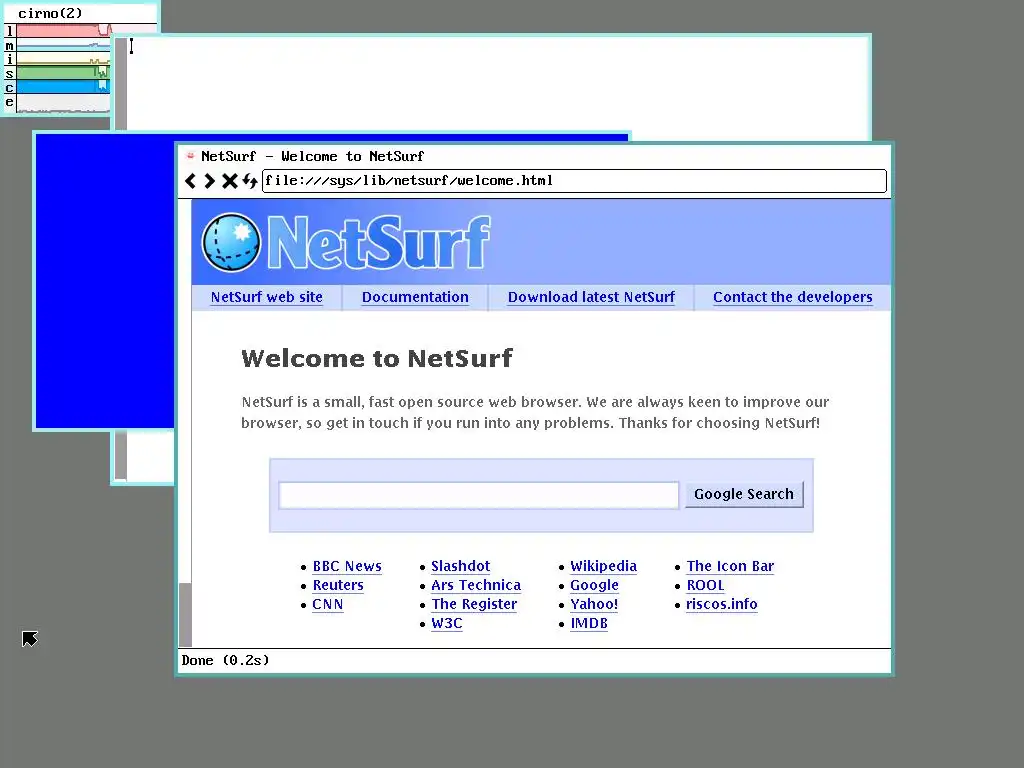Open the Download latest NetSurf link

(591, 297)
